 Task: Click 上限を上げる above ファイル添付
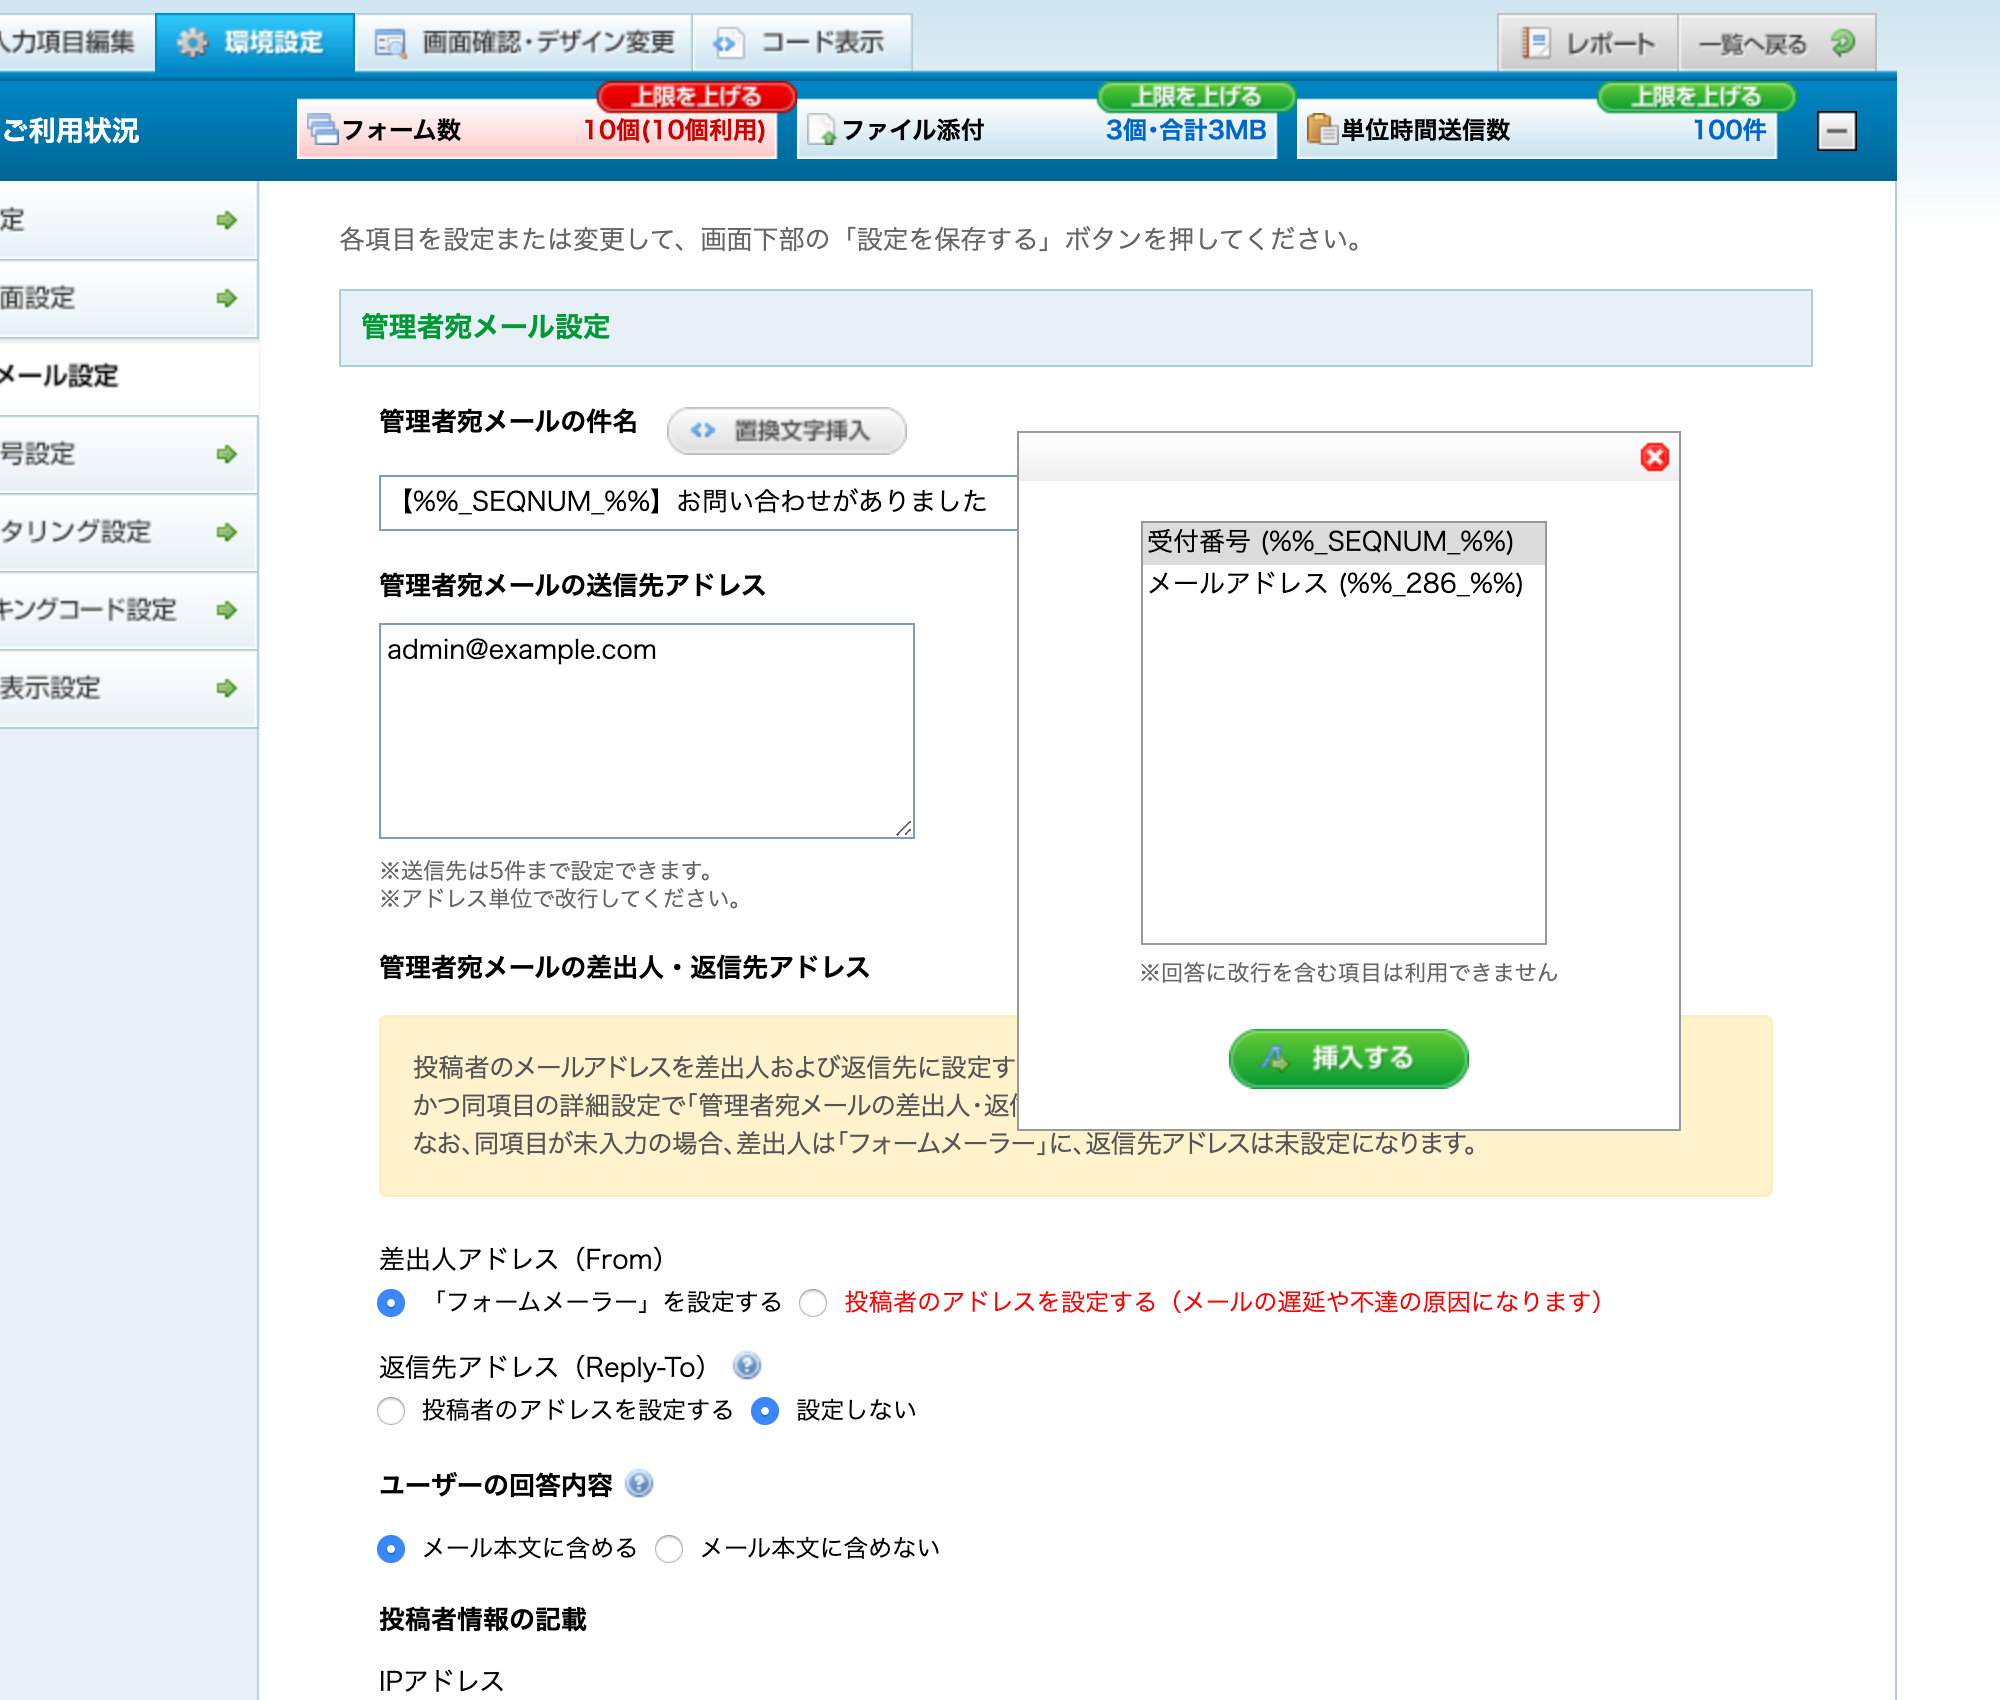pyautogui.click(x=1196, y=96)
